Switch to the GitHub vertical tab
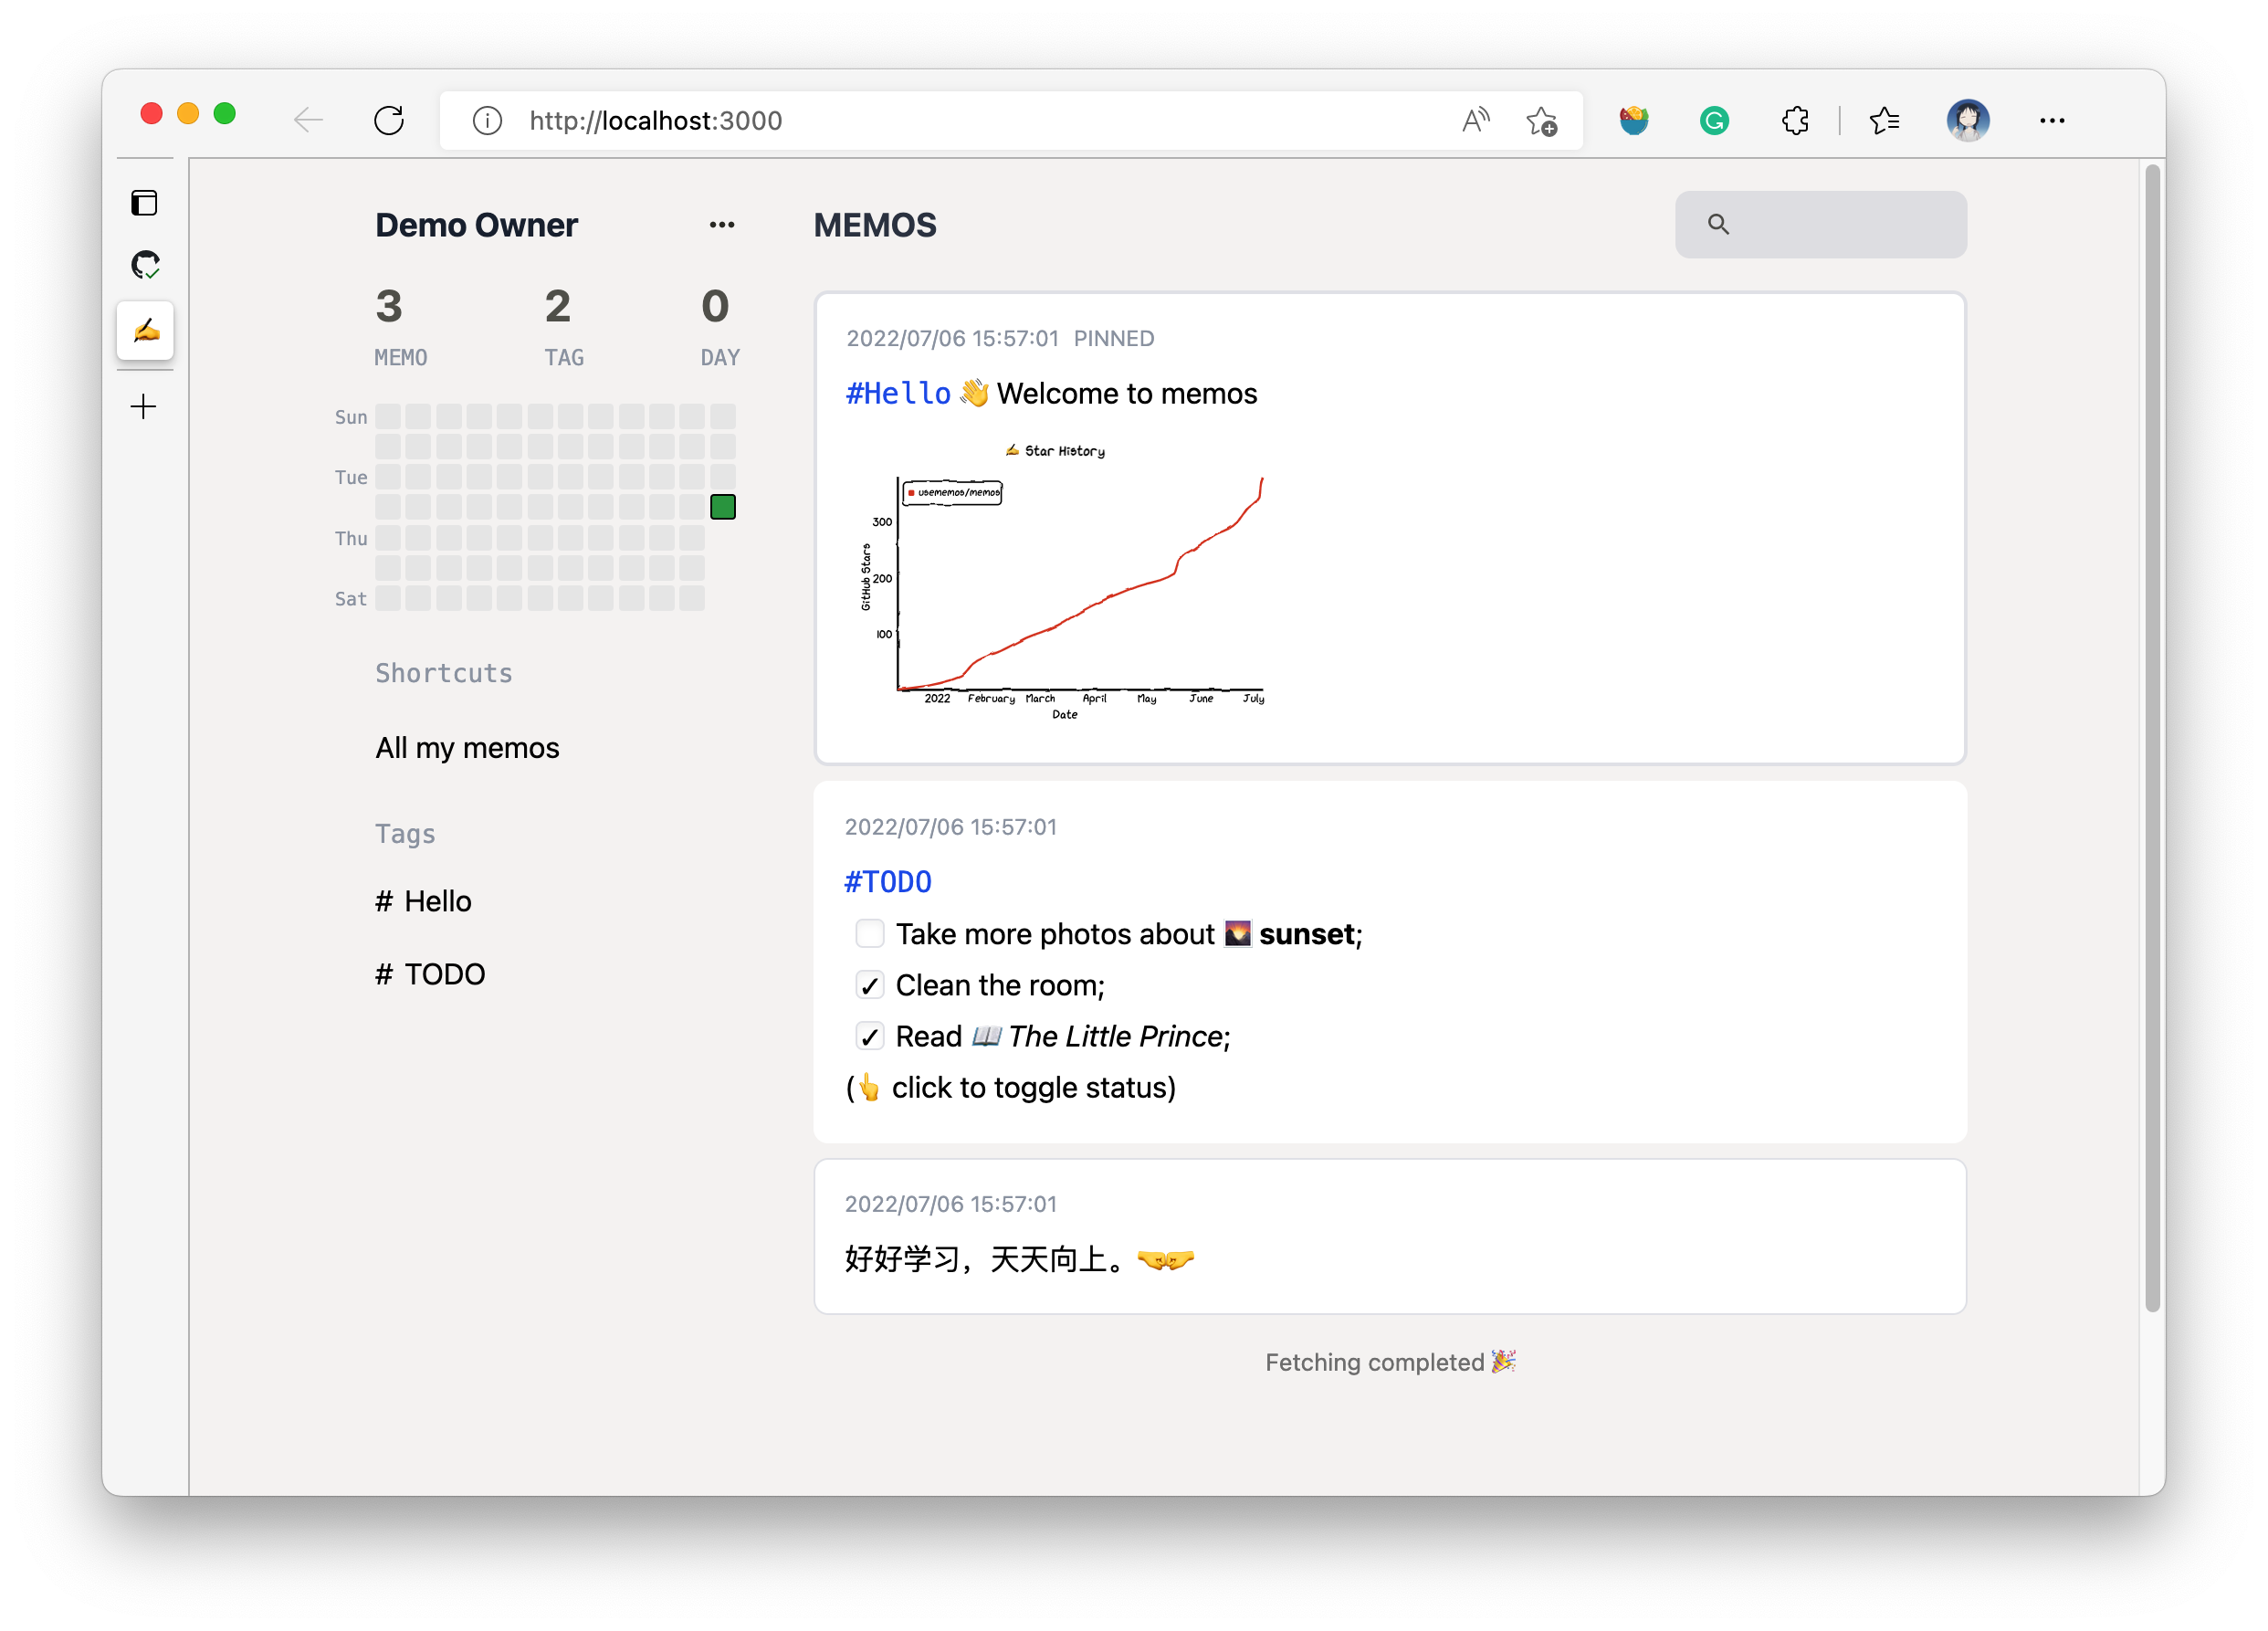2268x1631 pixels. [145, 265]
